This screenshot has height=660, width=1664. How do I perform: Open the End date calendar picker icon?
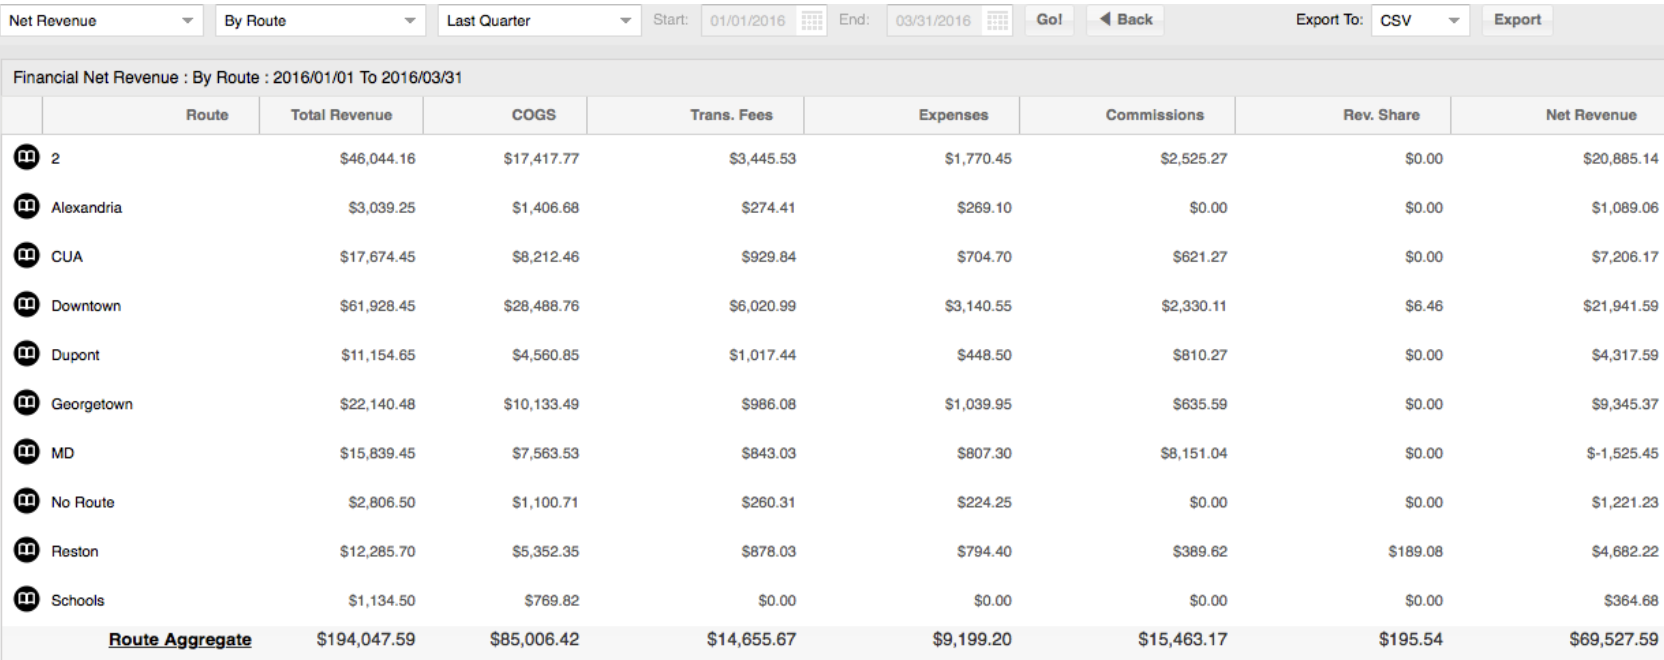tap(997, 21)
